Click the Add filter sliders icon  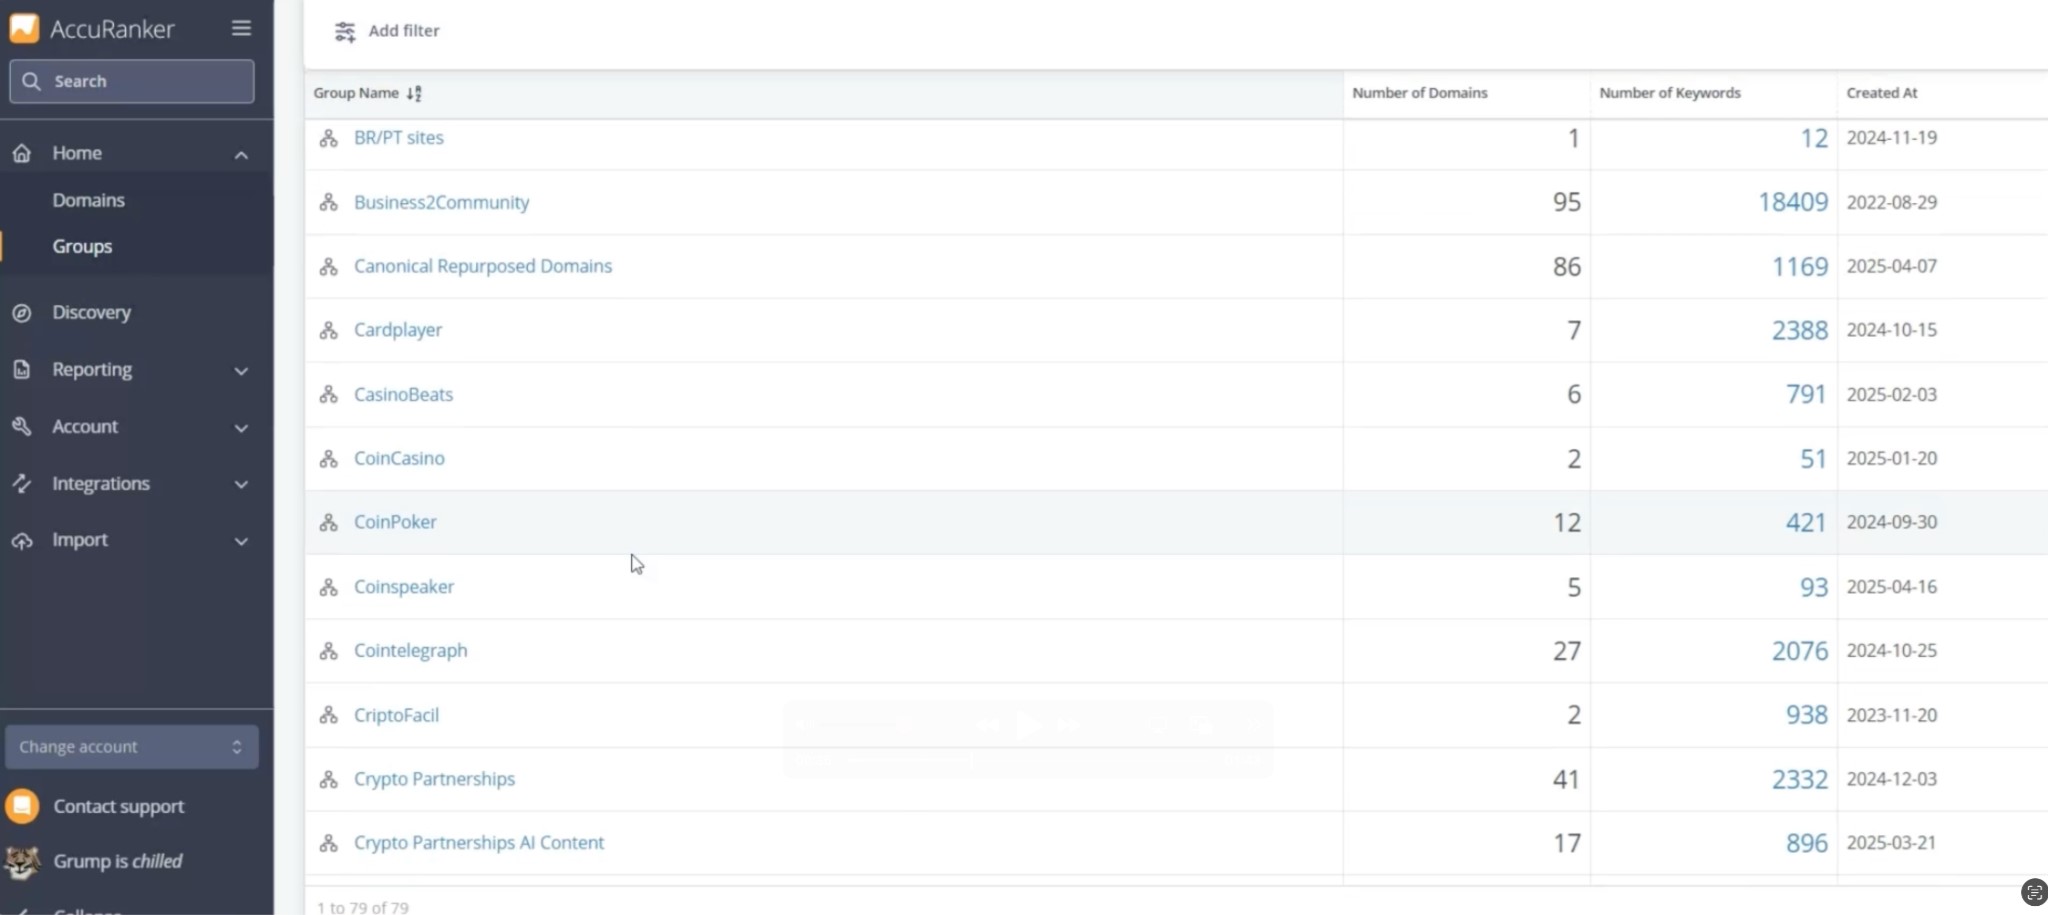(x=345, y=32)
